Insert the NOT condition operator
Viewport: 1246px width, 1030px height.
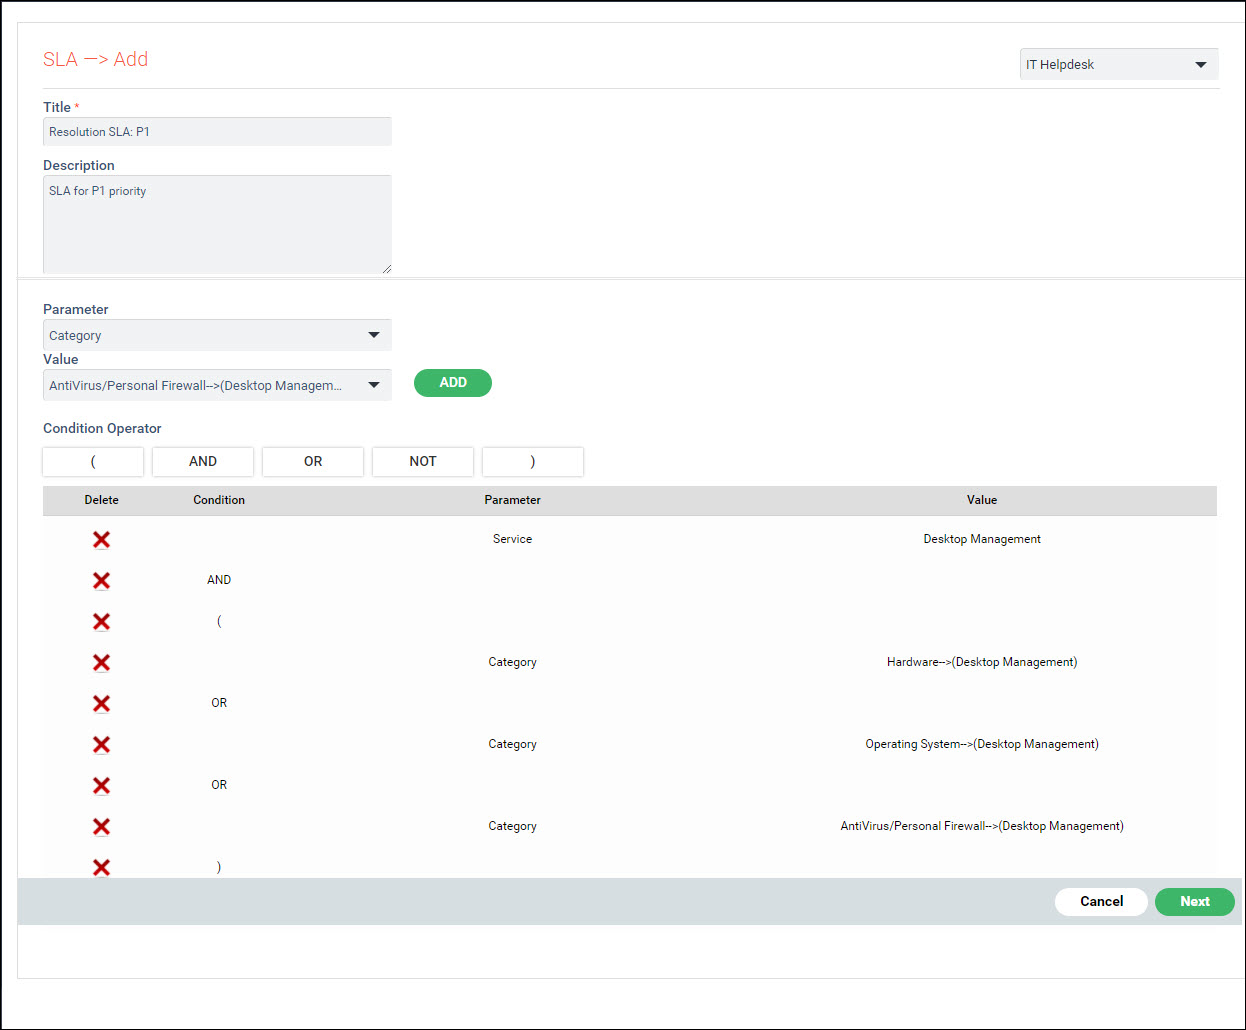423,461
